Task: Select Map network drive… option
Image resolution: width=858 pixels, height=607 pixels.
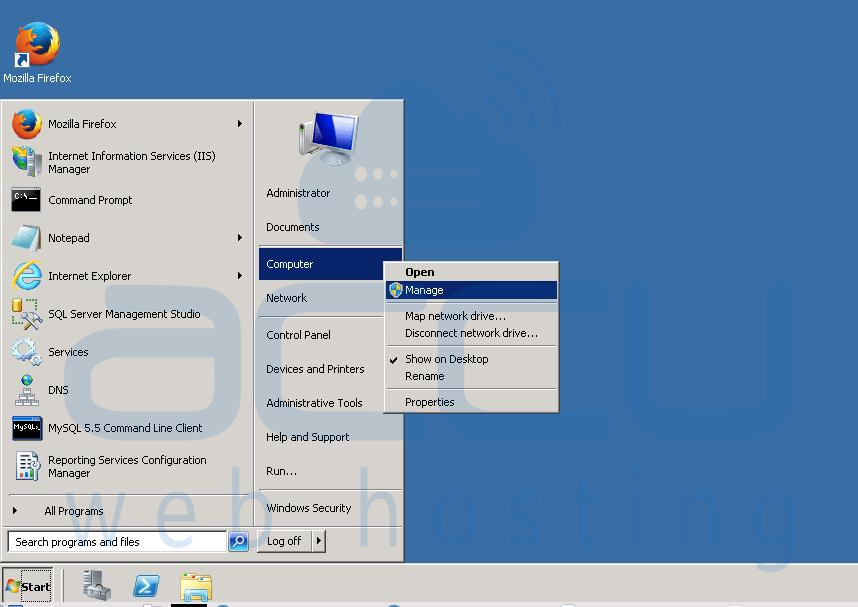Action: (x=471, y=316)
